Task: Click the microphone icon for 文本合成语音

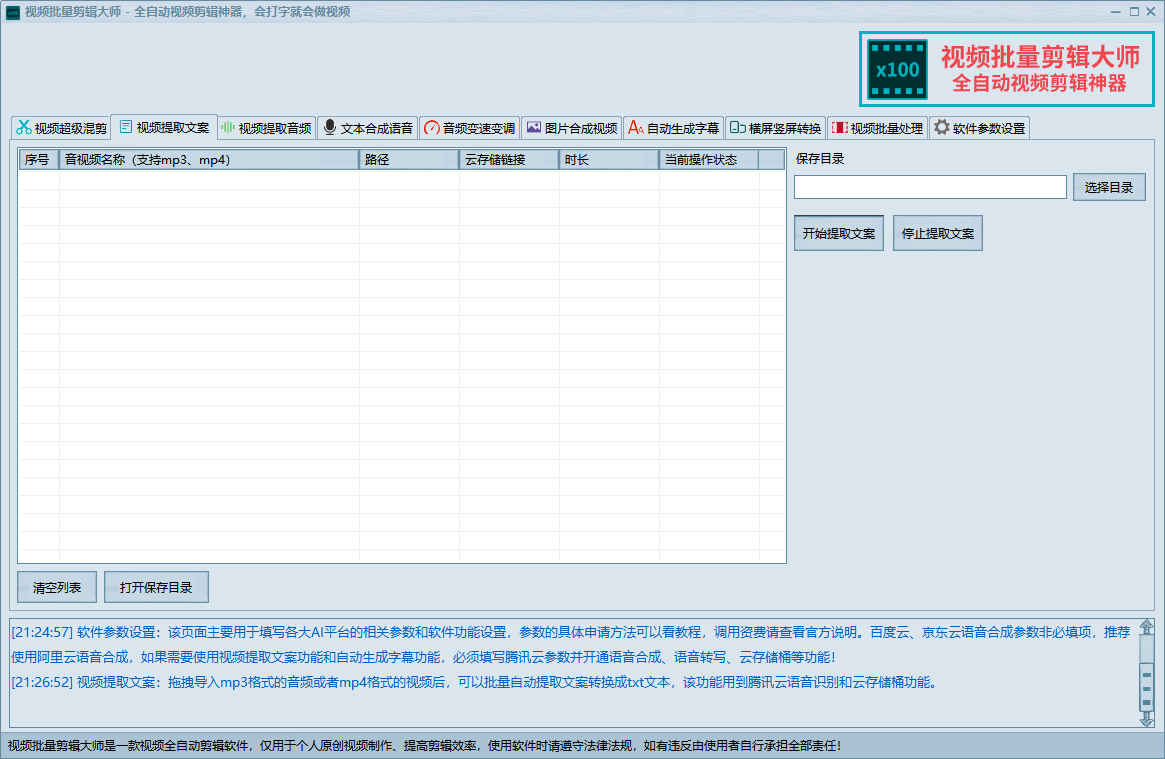Action: (330, 128)
